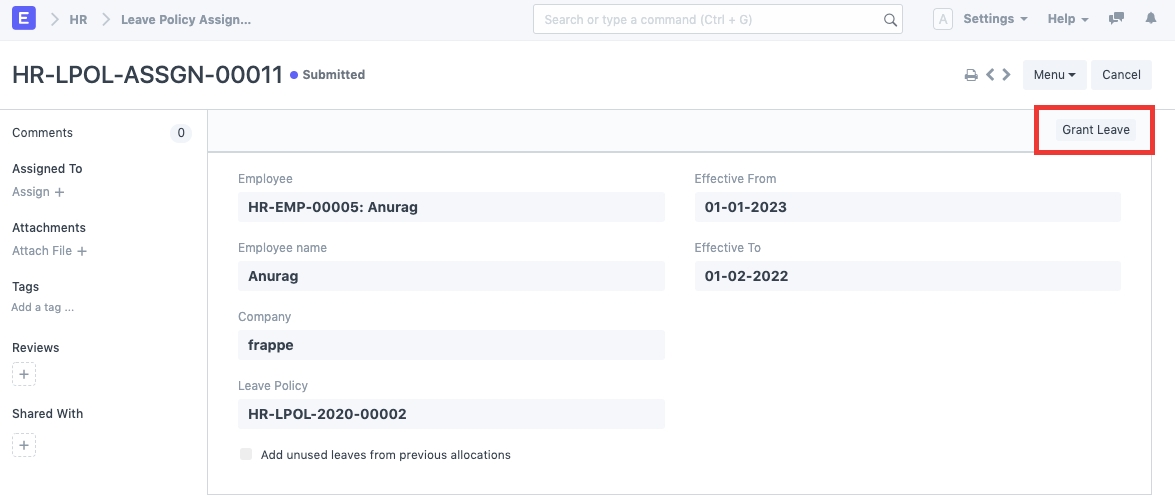Add a review with plus box

pyautogui.click(x=24, y=374)
